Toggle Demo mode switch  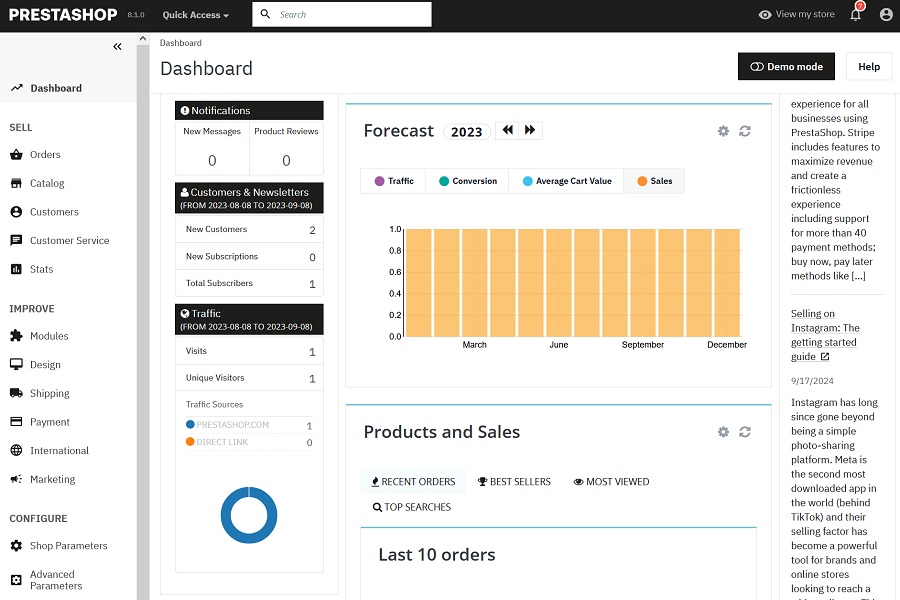(786, 67)
